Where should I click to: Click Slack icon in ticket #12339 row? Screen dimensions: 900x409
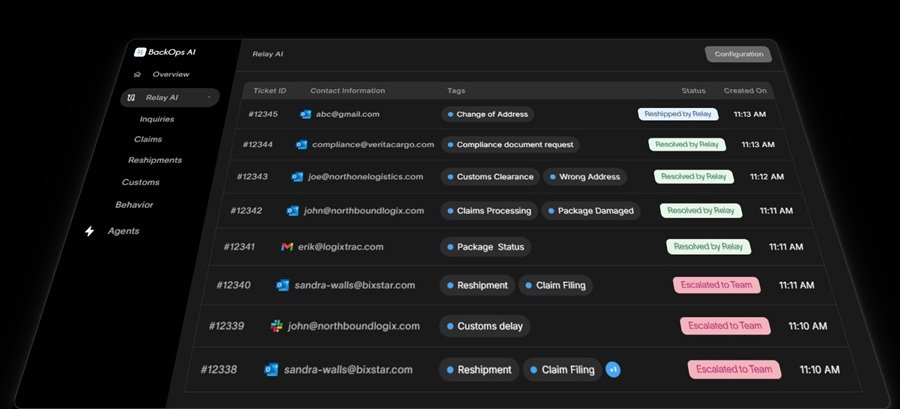277,326
